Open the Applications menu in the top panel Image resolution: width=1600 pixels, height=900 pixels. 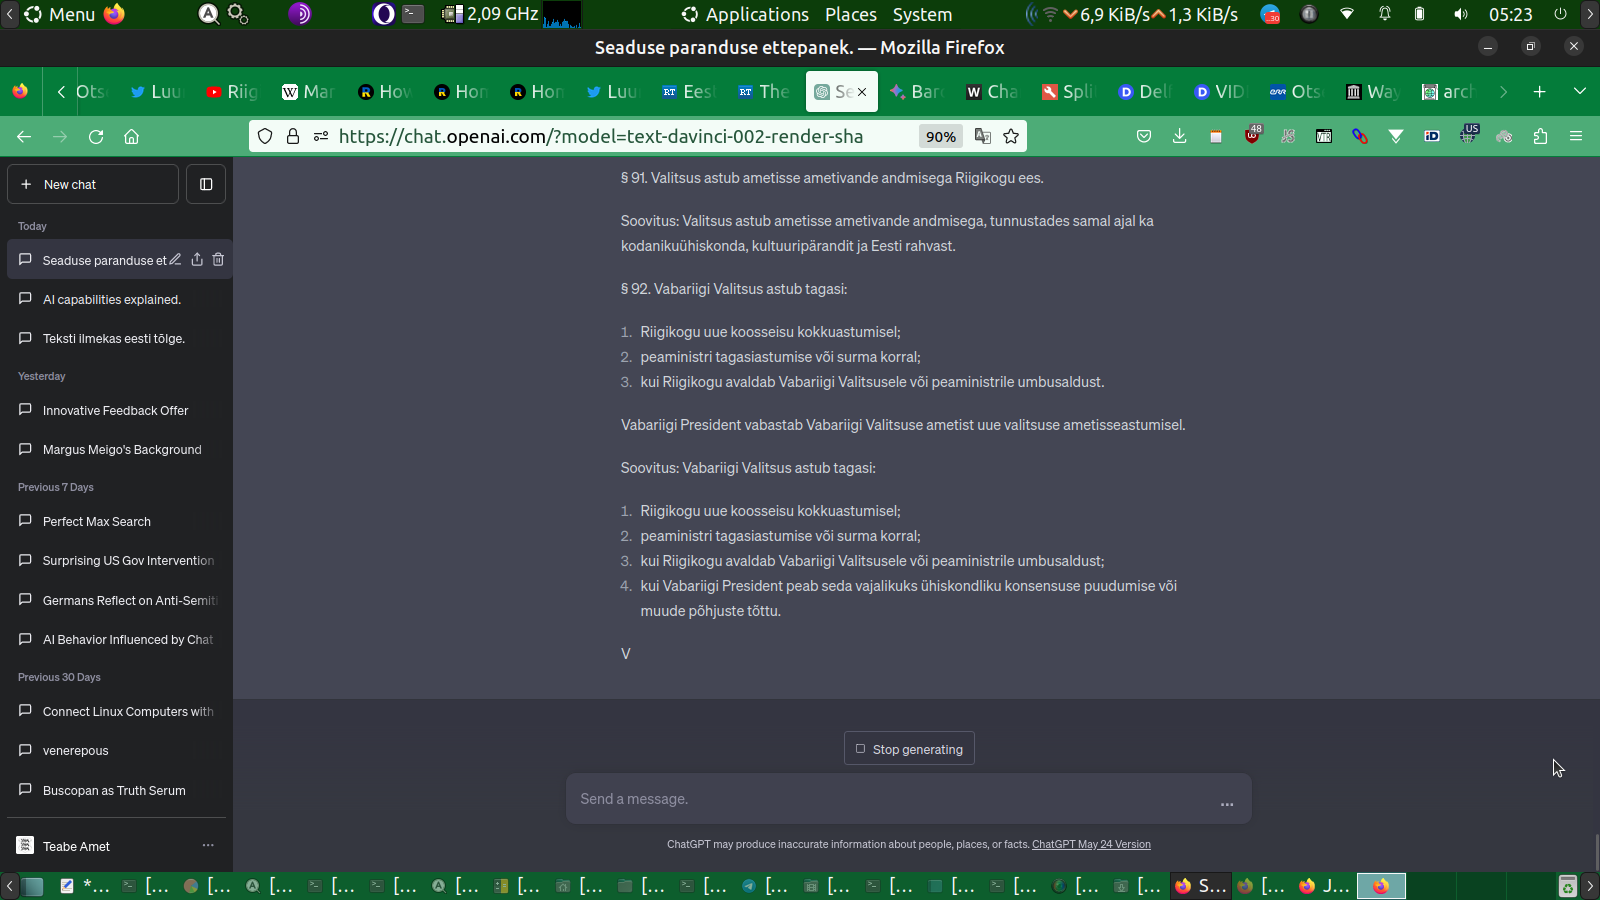coord(746,14)
